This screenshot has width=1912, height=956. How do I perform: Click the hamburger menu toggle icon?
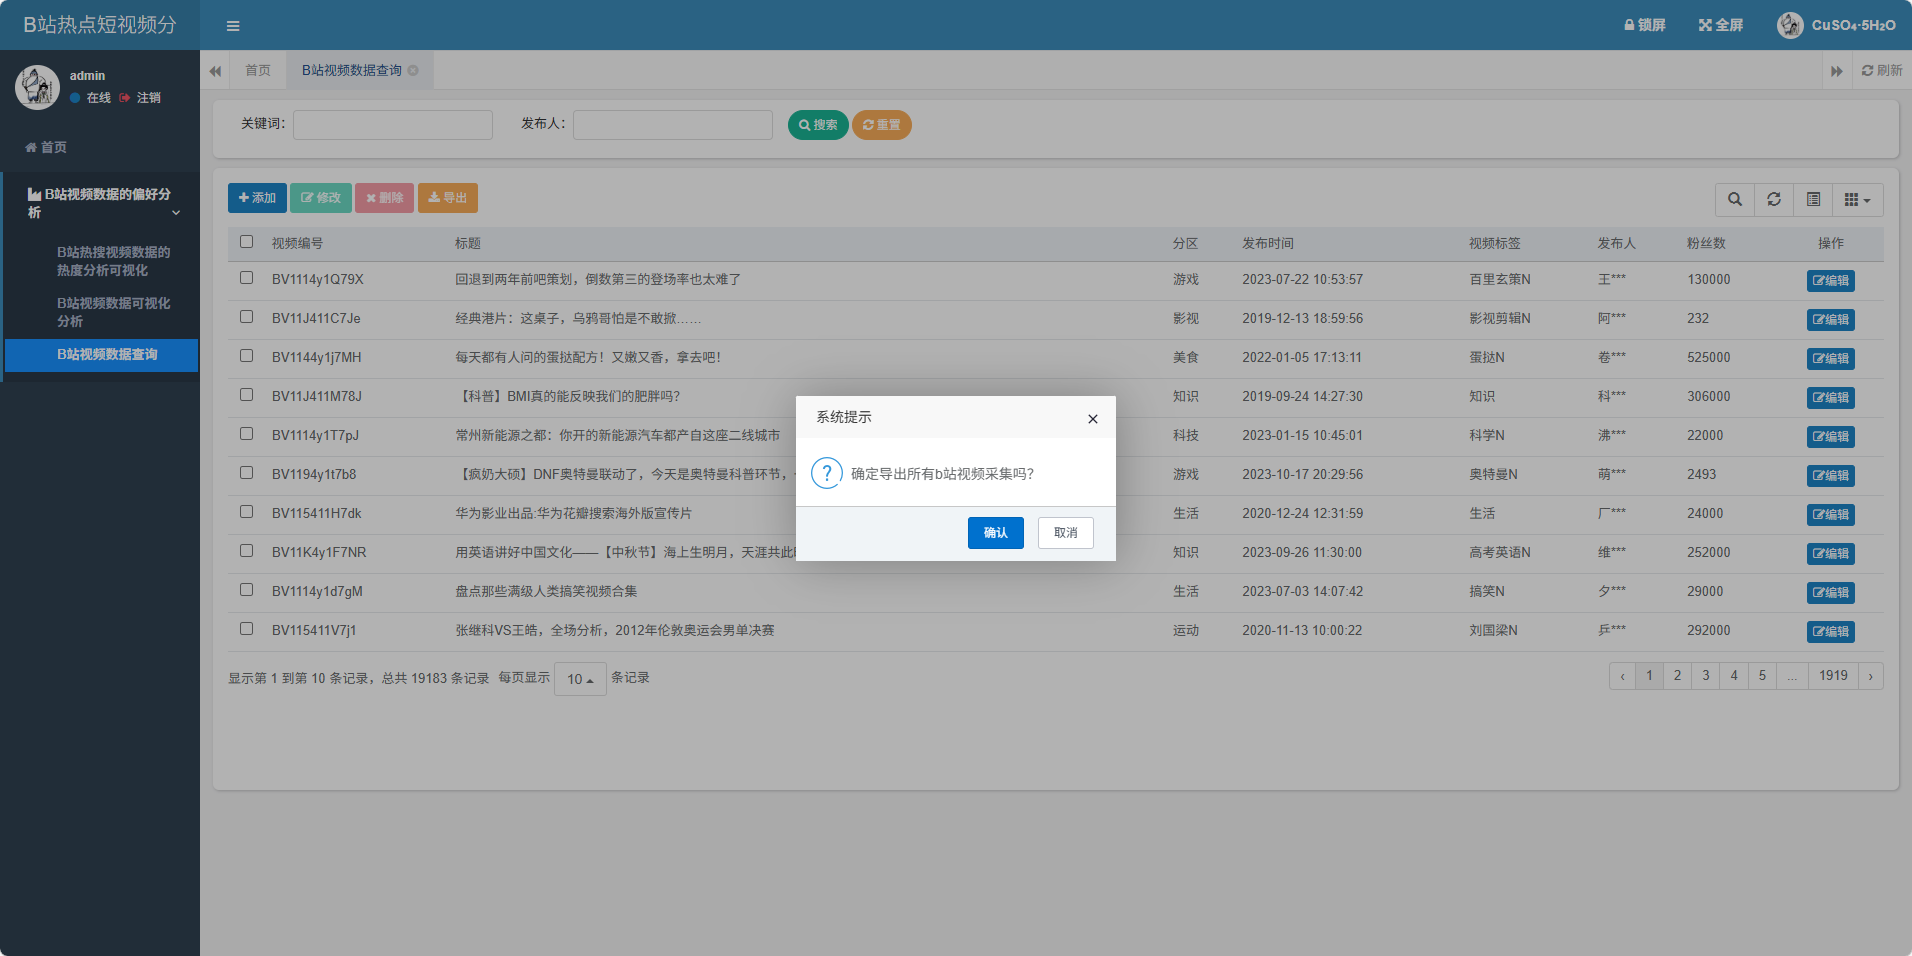233,26
